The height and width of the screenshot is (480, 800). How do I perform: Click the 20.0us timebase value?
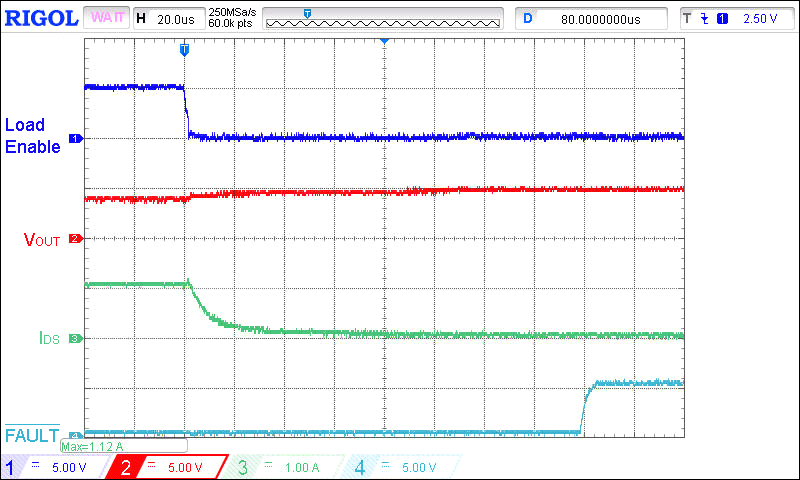(175, 19)
